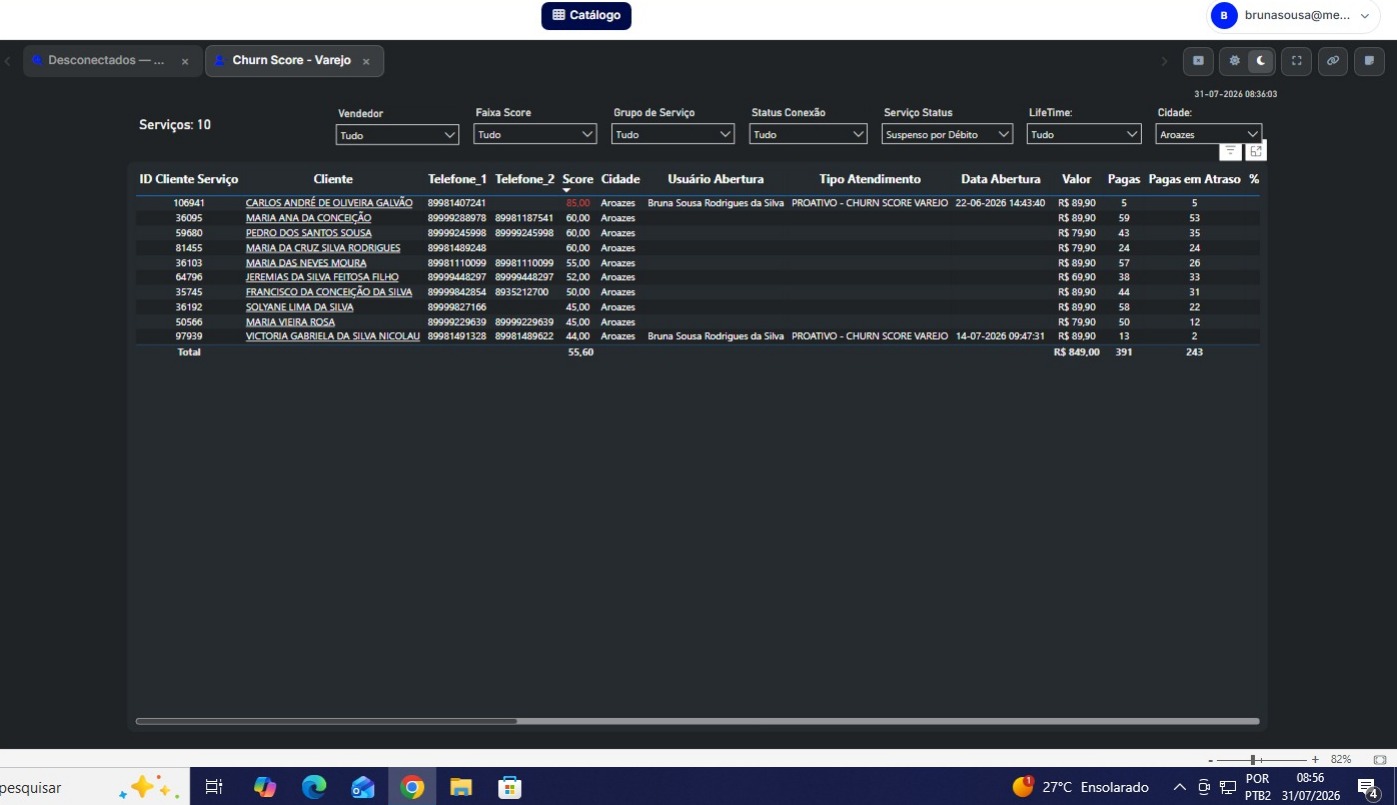Open the weather widget 27°C Ensolarado

pos(1080,787)
